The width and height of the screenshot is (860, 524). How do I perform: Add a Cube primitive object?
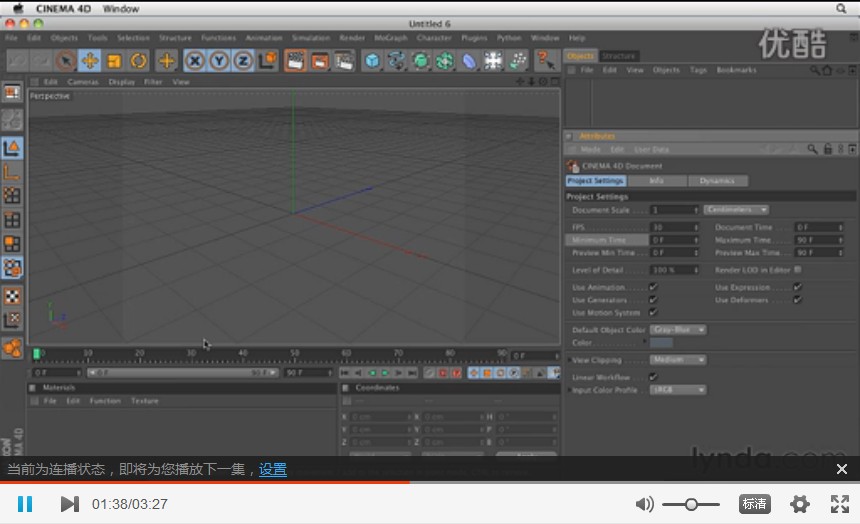coord(372,61)
